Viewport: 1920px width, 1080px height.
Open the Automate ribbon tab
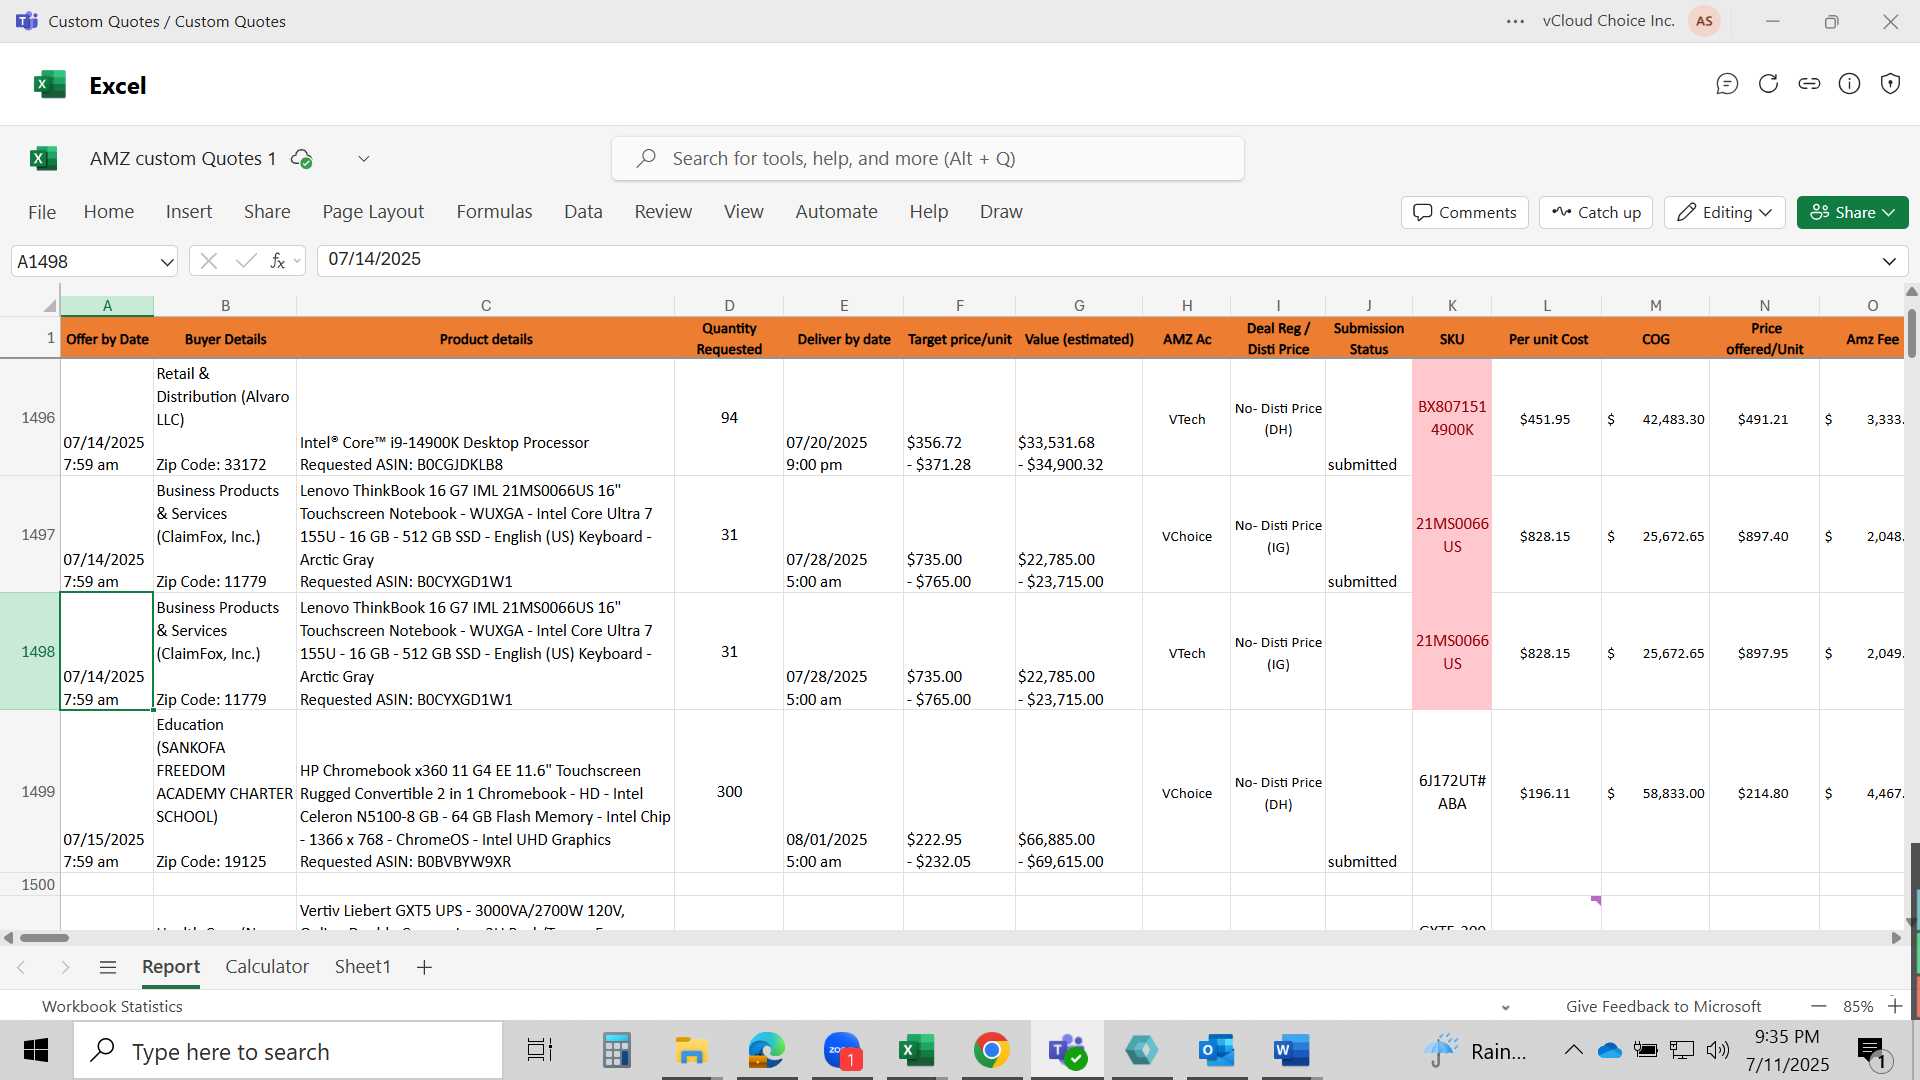(836, 212)
